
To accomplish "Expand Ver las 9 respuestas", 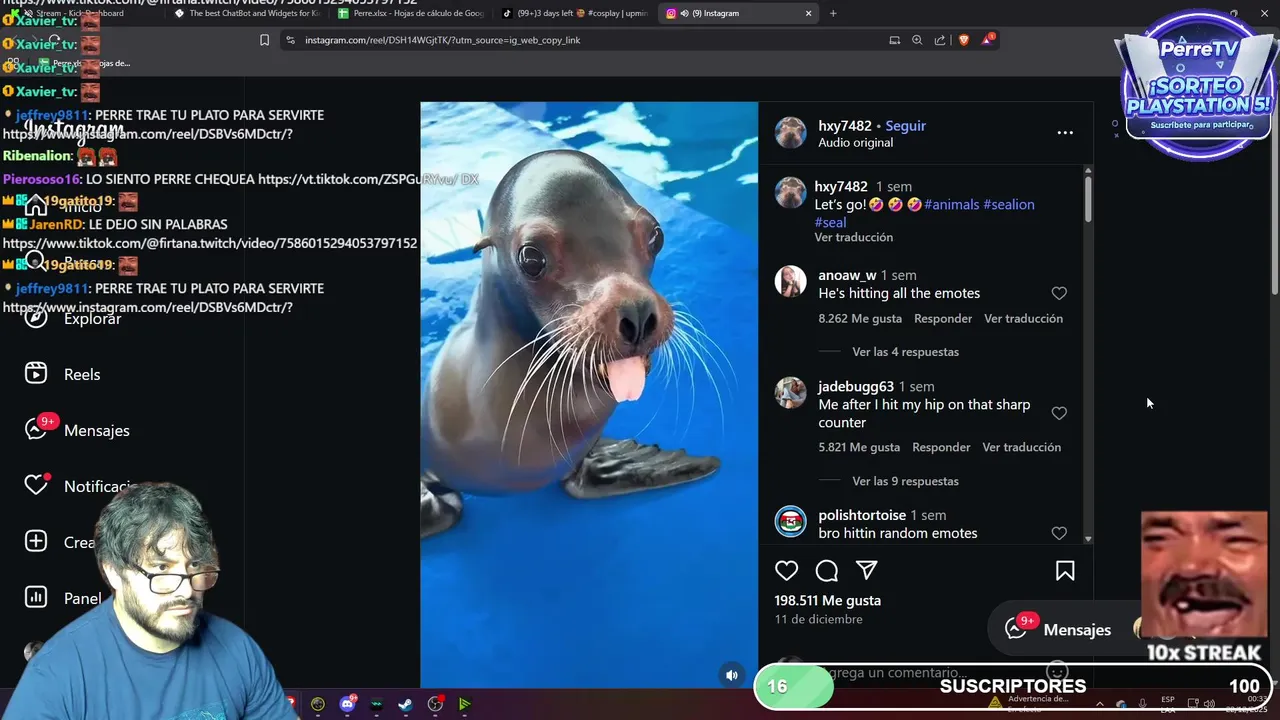I will click(905, 481).
